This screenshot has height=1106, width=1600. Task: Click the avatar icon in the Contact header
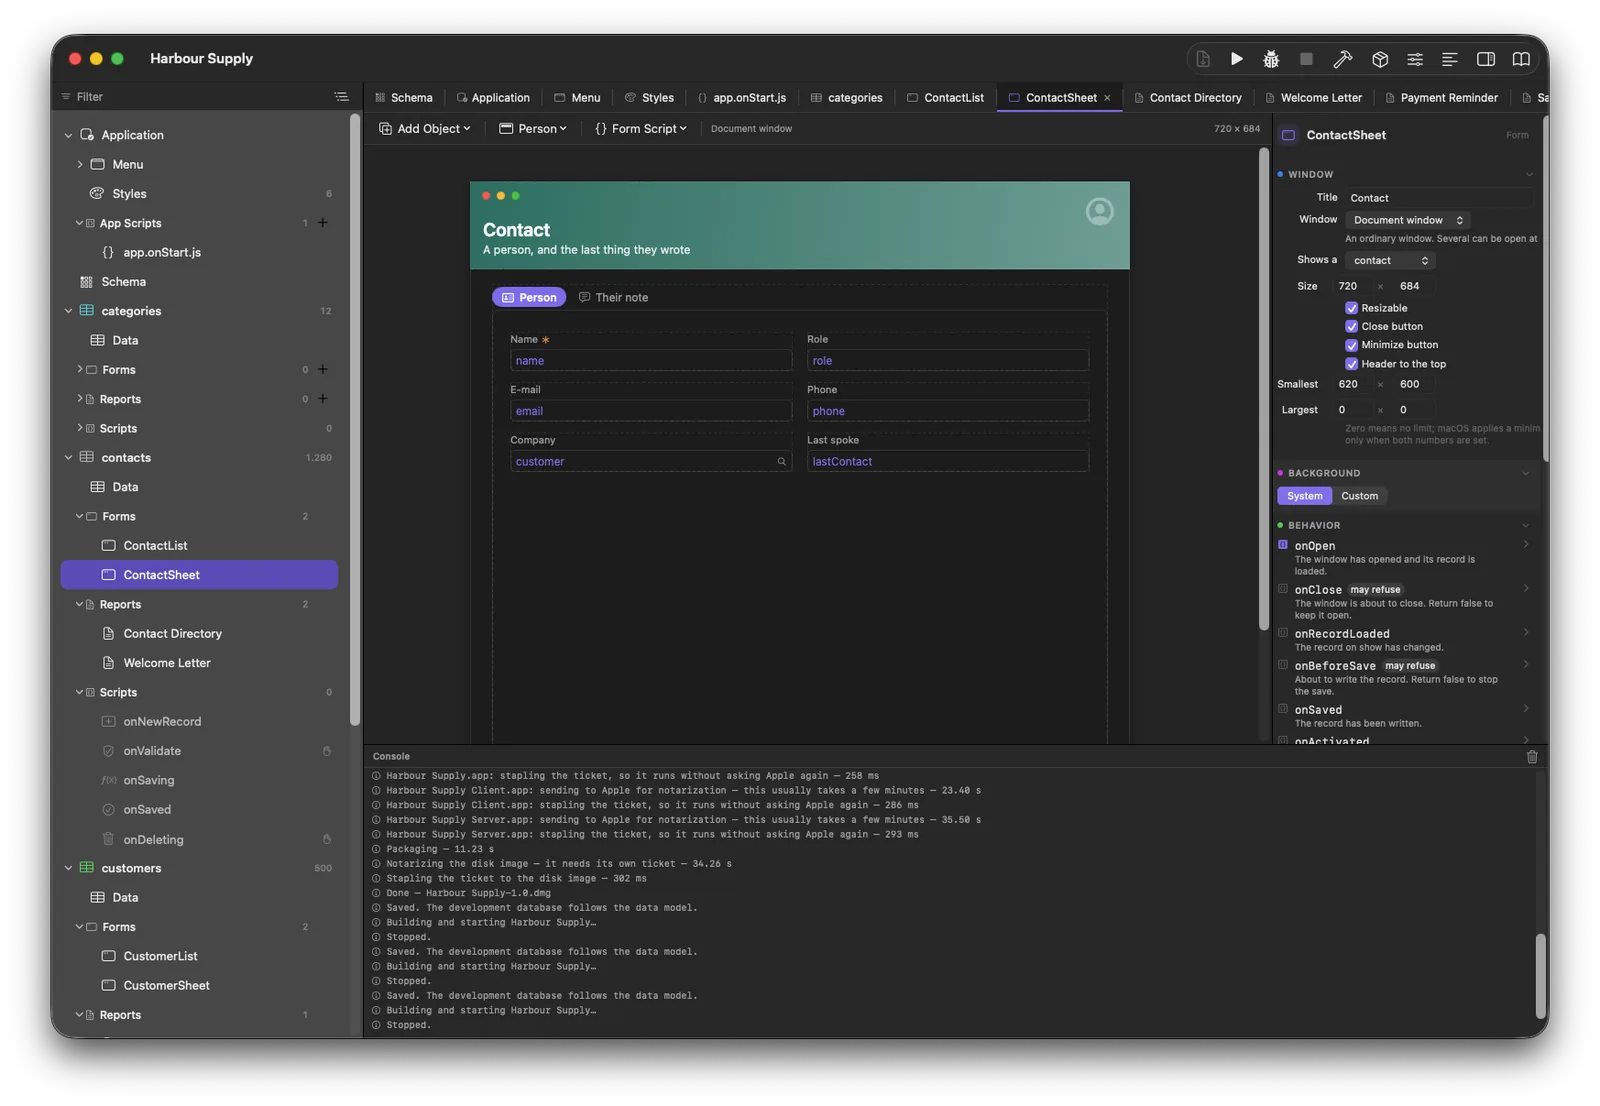(1099, 212)
